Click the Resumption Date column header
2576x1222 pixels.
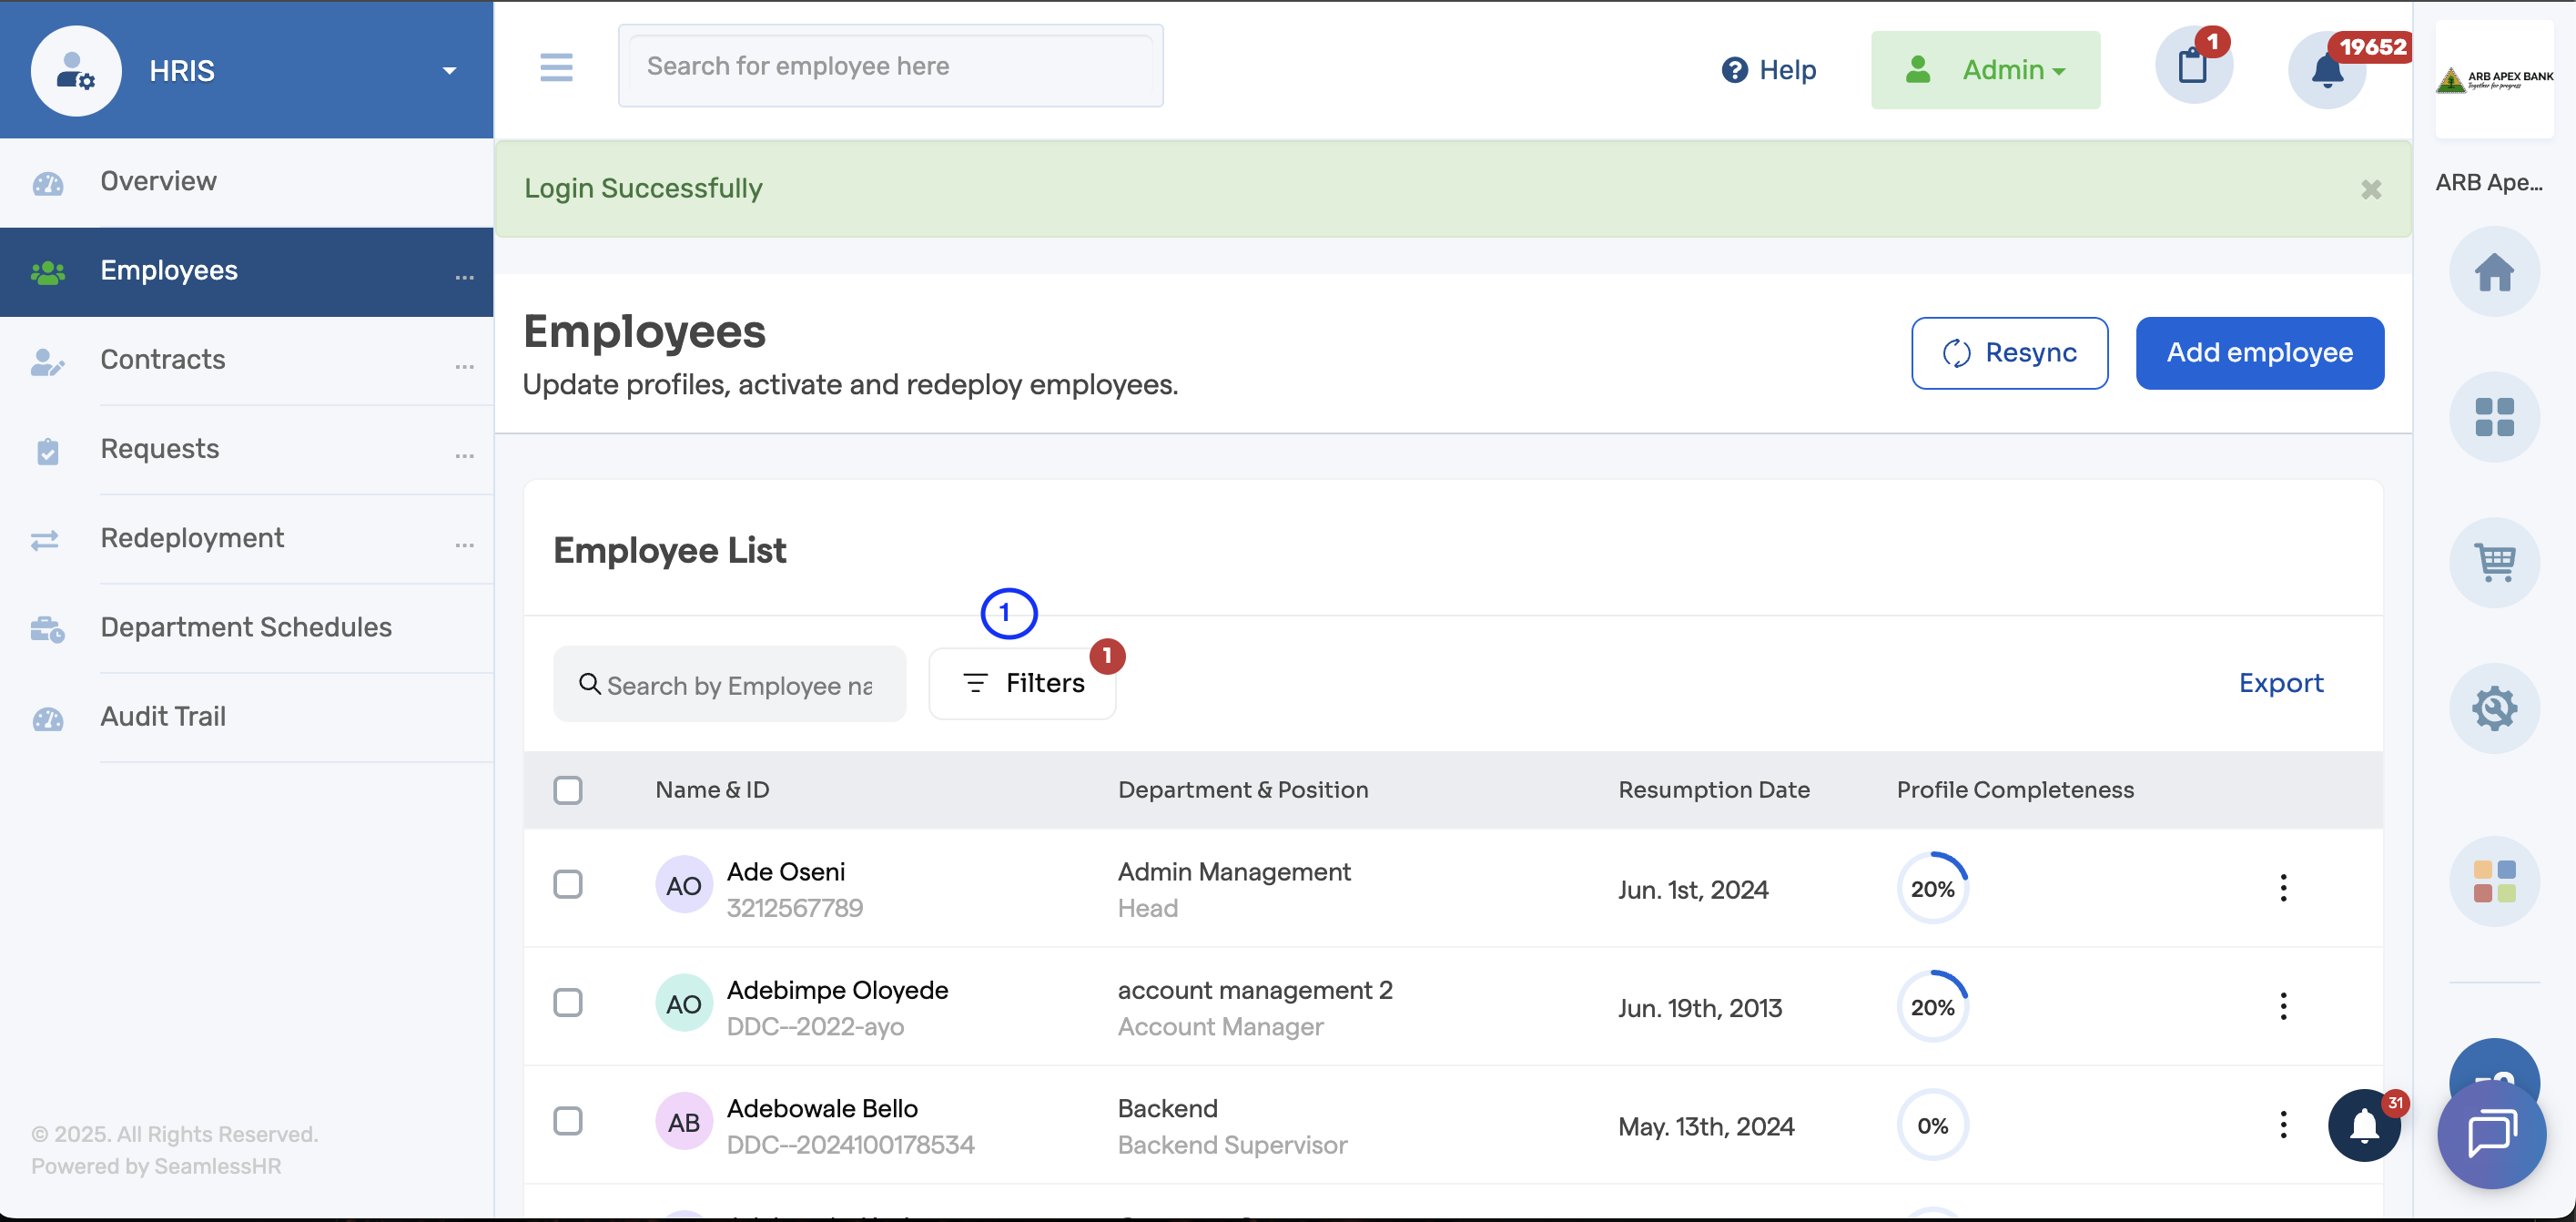[1713, 790]
